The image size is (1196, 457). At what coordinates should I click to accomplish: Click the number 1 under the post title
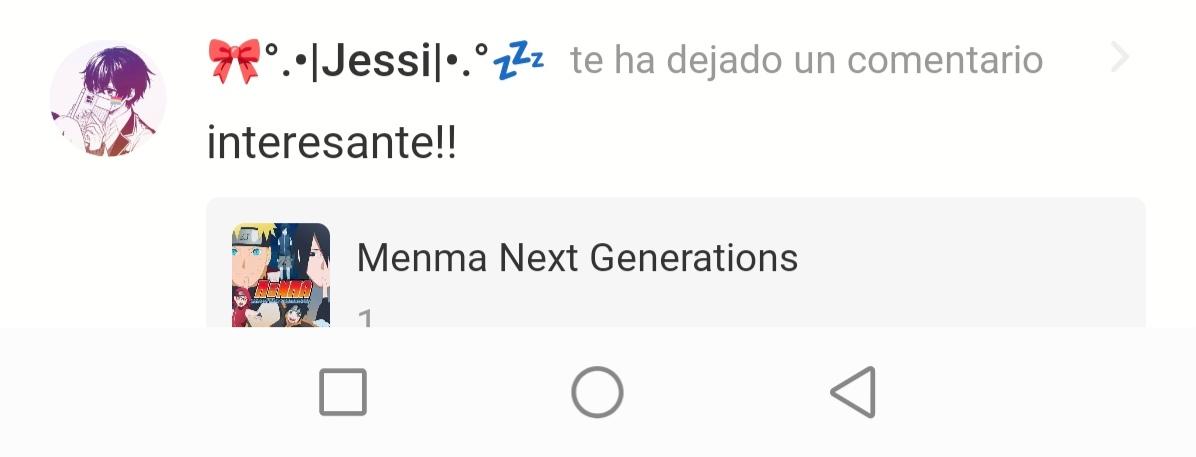pos(366,318)
